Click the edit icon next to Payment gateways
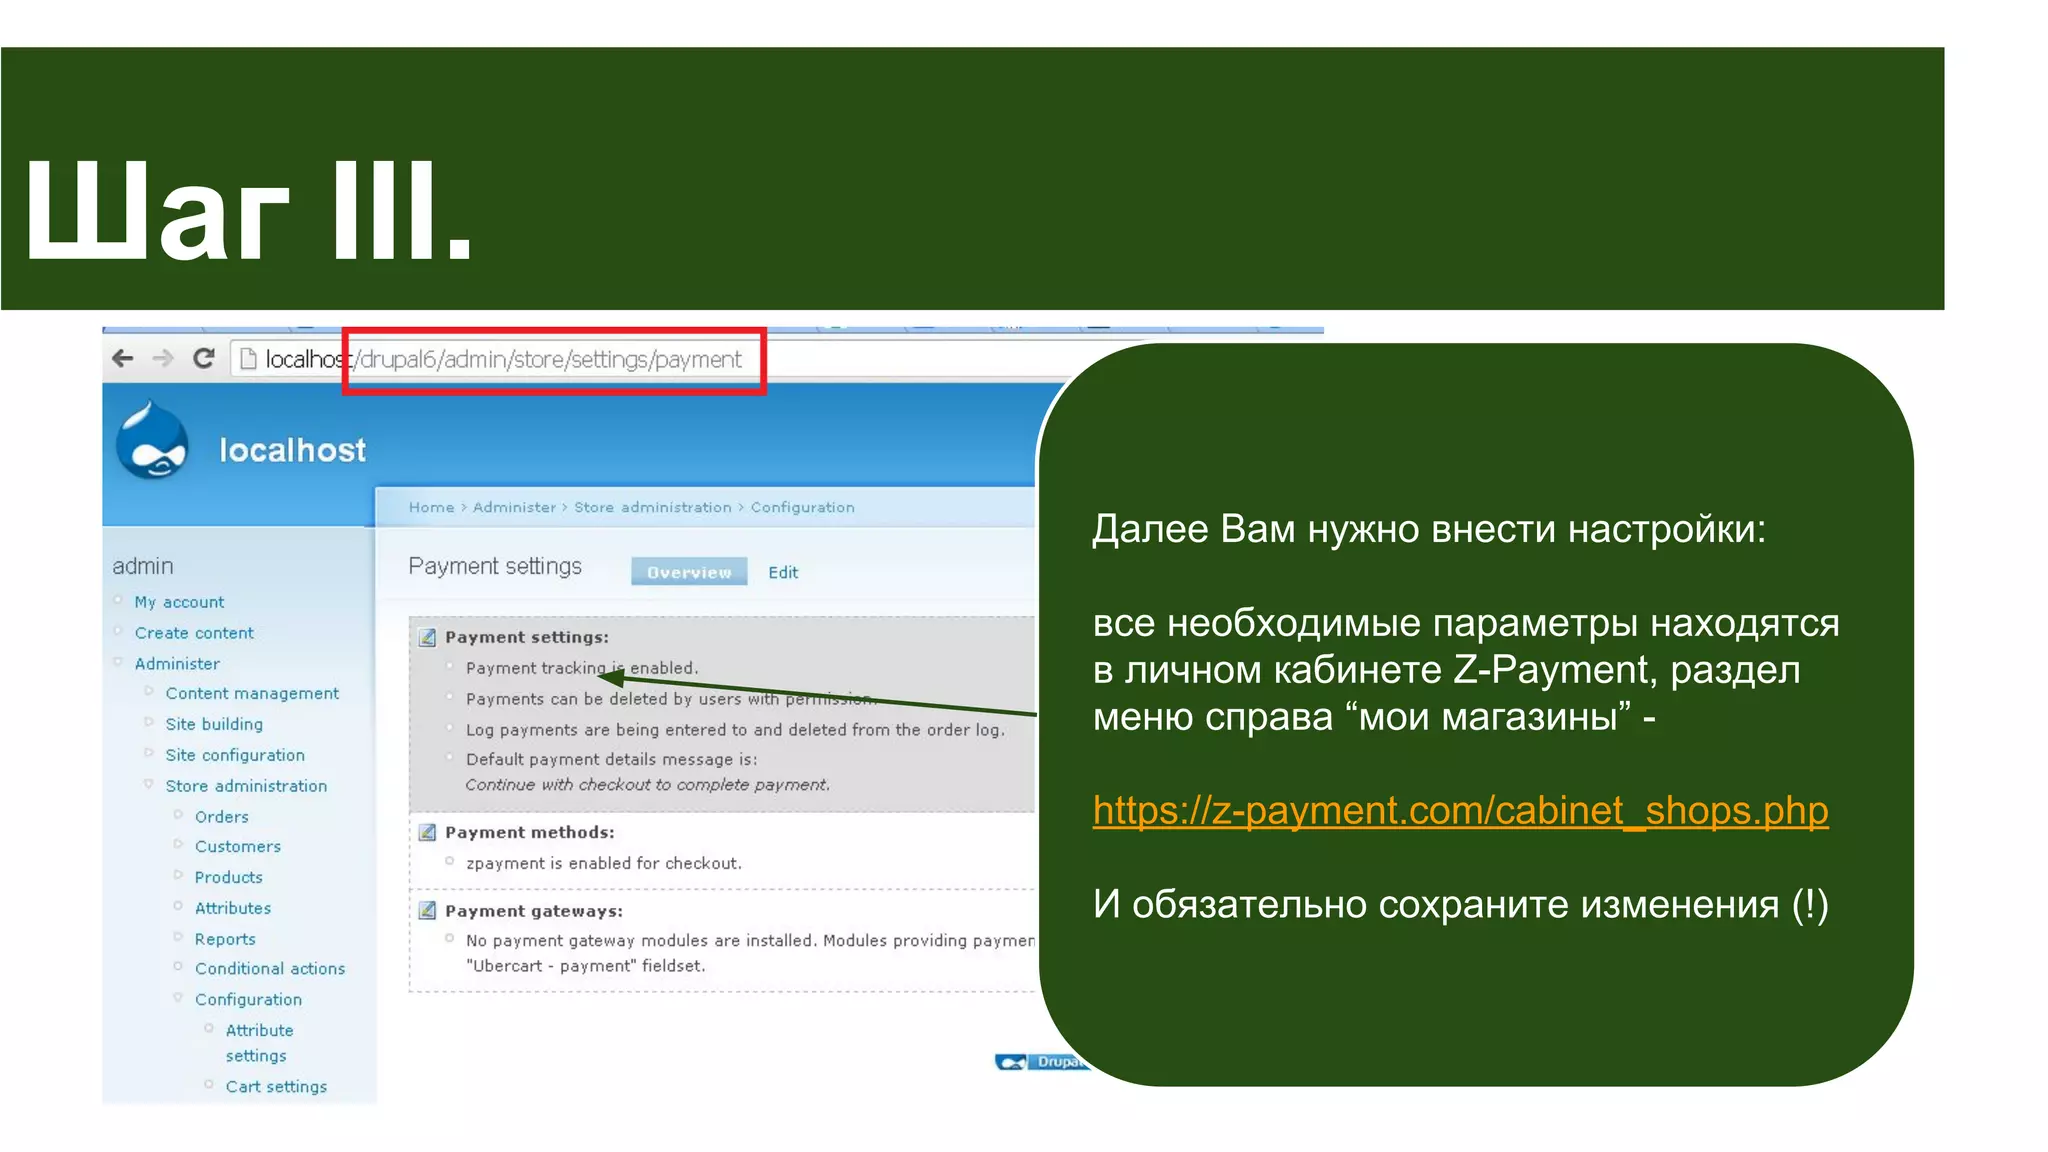This screenshot has width=2048, height=1152. tap(427, 910)
